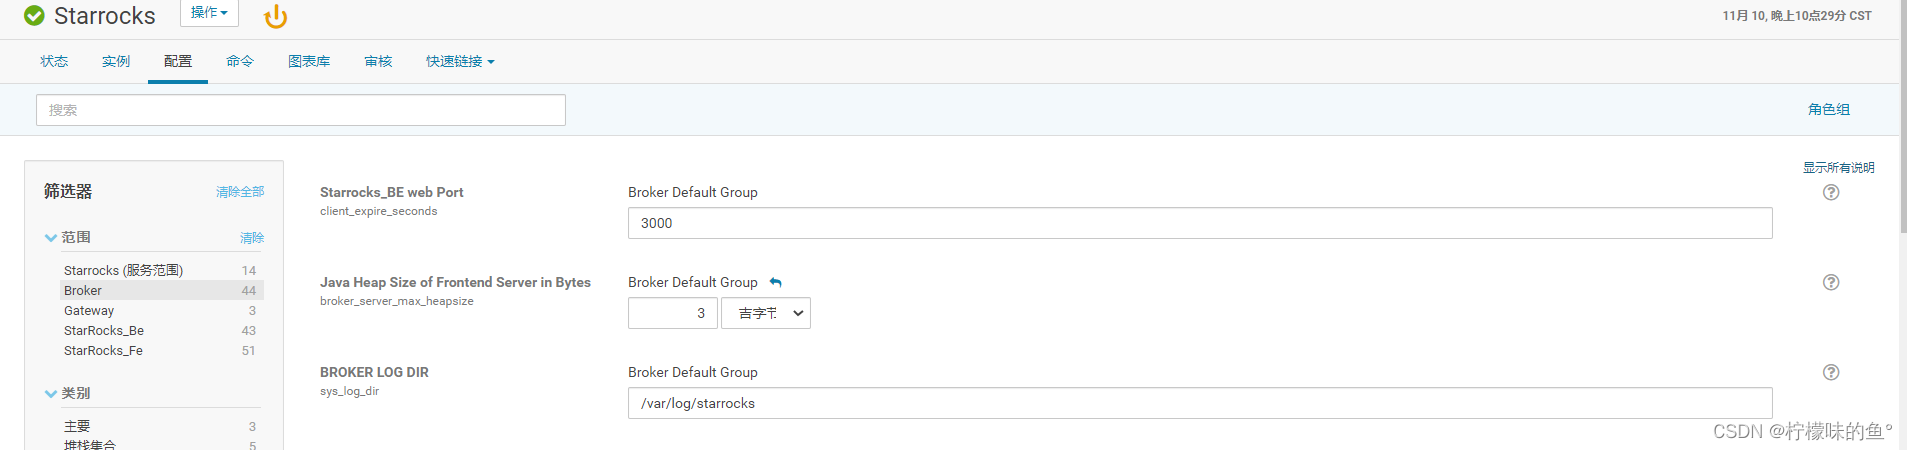Image resolution: width=1907 pixels, height=450 pixels.
Task: Open the 快速链接 quick links dropdown
Action: (x=460, y=61)
